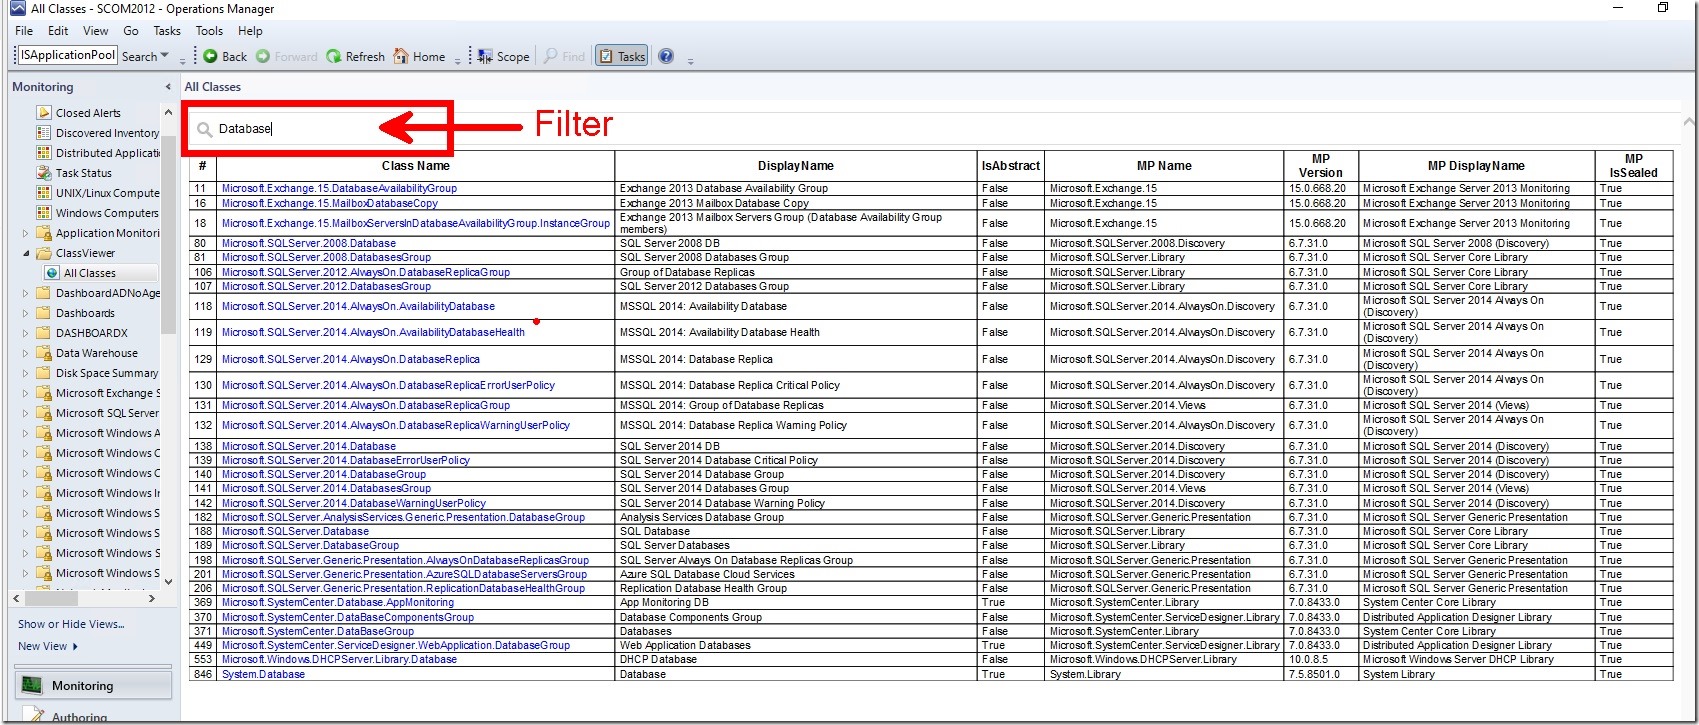Select the All Classes dashboard icon
This screenshot has width=1699, height=725.
[52, 273]
